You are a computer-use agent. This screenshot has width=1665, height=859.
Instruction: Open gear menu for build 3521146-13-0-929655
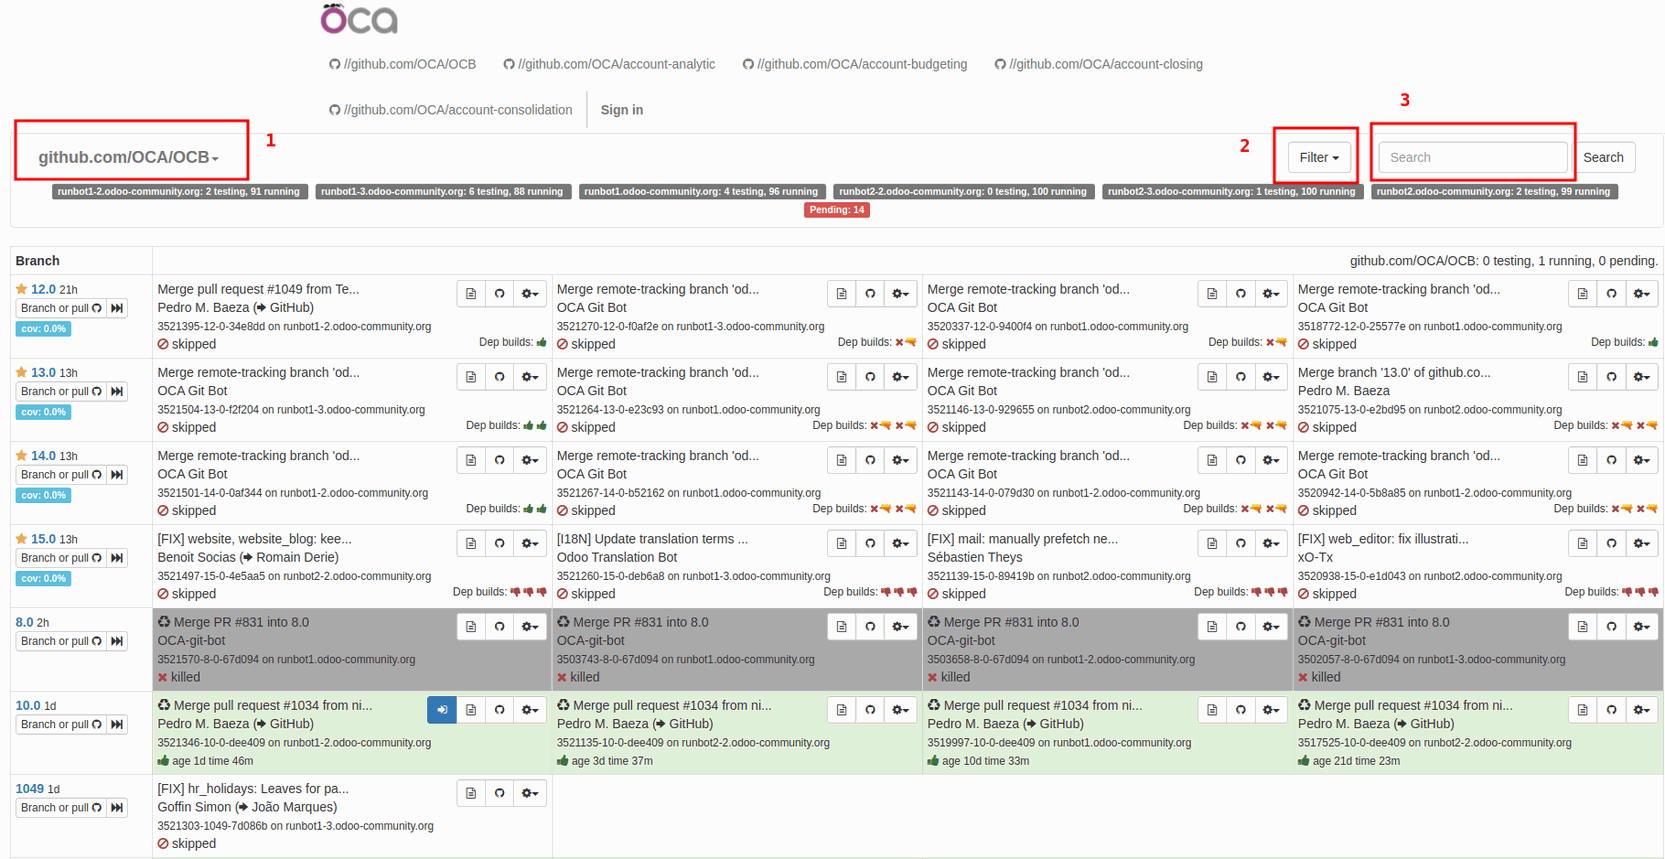(1270, 377)
